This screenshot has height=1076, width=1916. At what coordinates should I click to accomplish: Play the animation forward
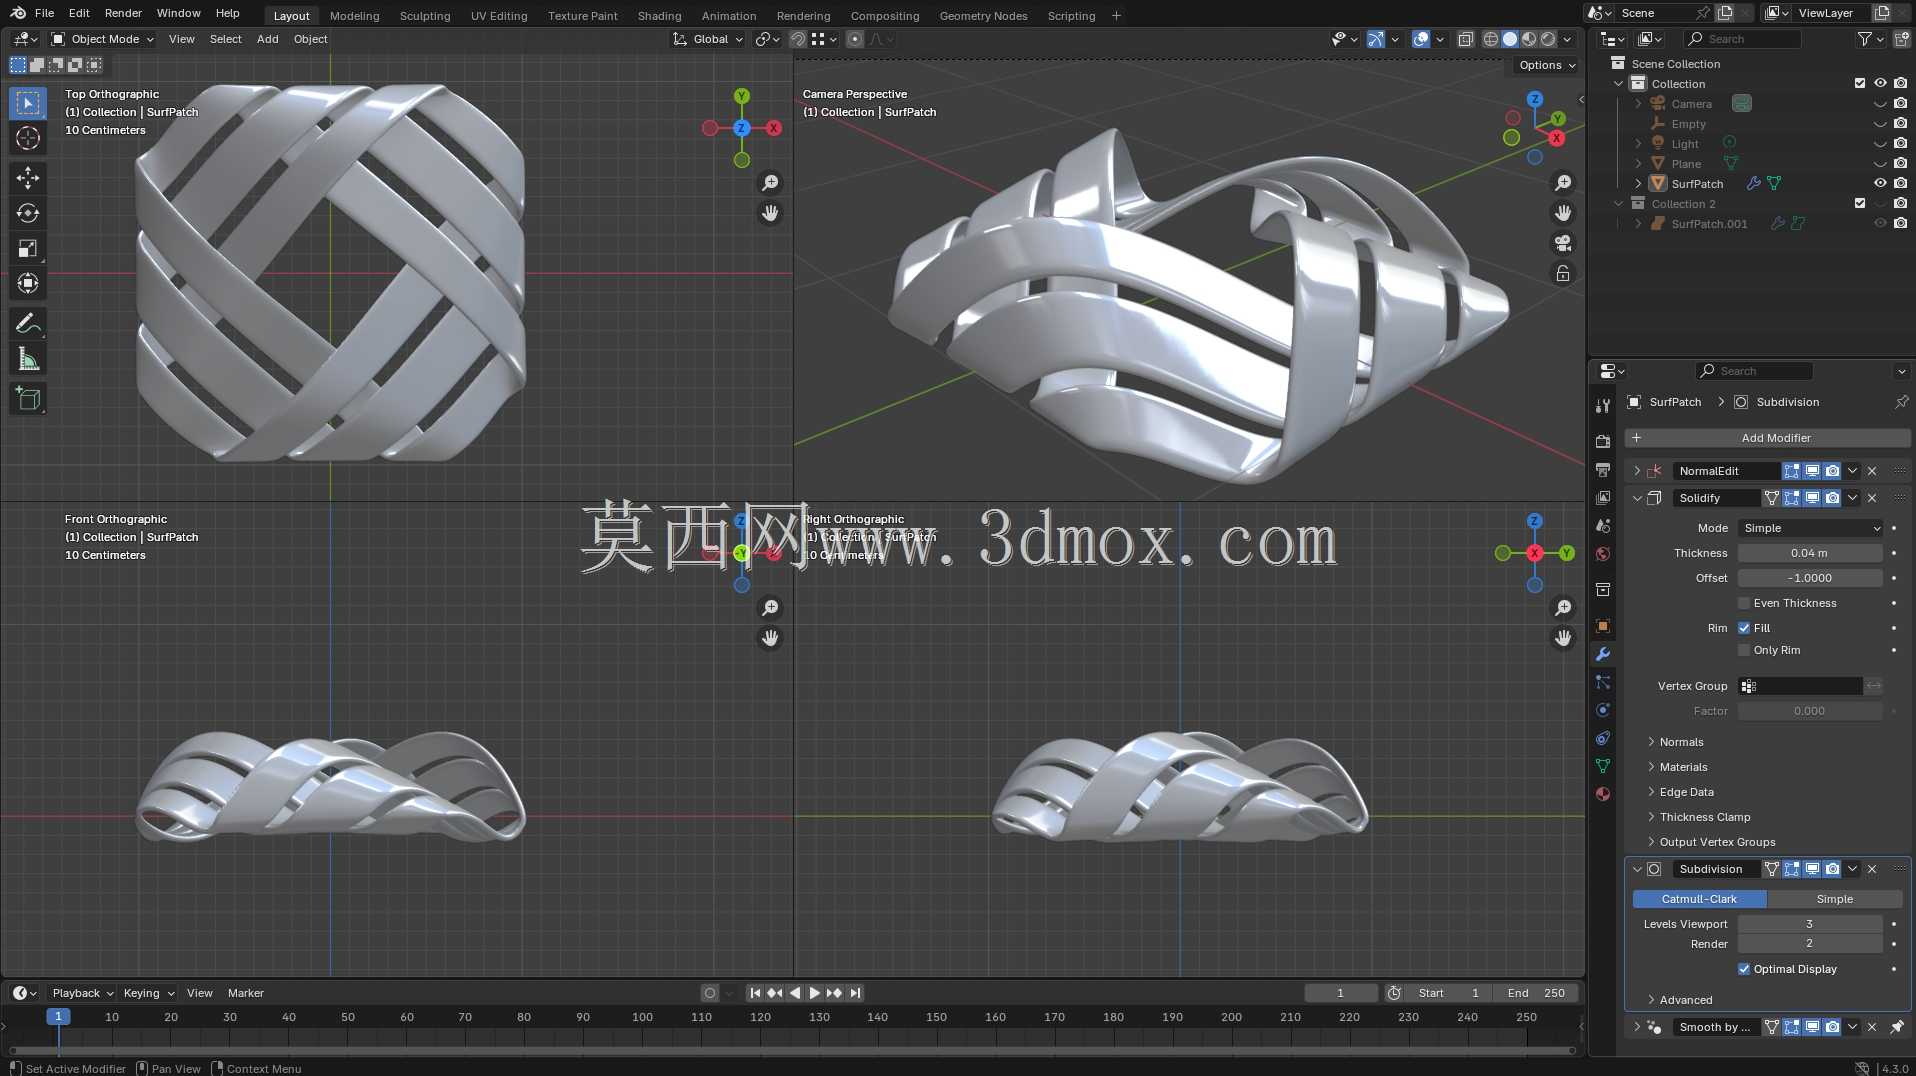814,993
